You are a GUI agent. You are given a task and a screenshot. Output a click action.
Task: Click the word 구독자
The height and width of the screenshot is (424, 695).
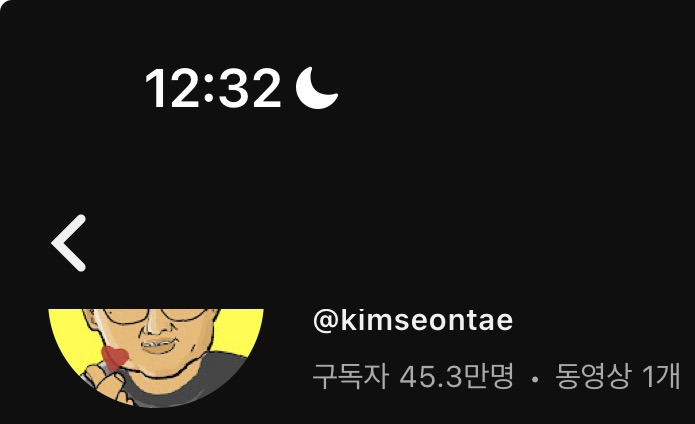click(x=351, y=376)
